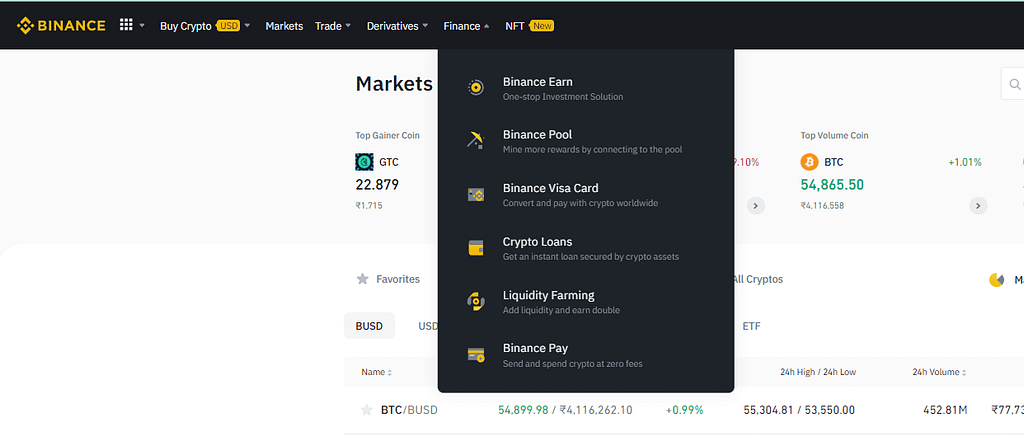Click the yellow pie chart icon
This screenshot has height=441, width=1024.
coord(997,280)
